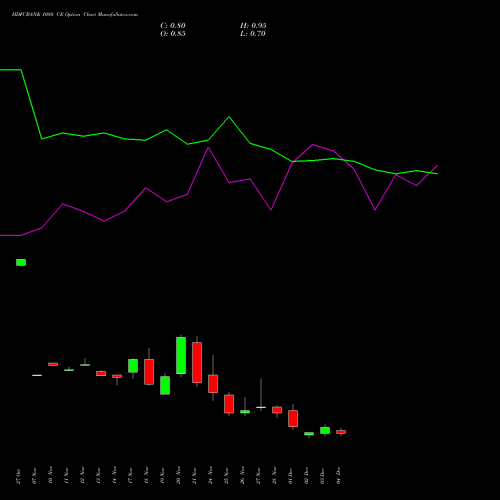Click the close price value C: 0.80
The height and width of the screenshot is (500, 500).
pyautogui.click(x=173, y=26)
